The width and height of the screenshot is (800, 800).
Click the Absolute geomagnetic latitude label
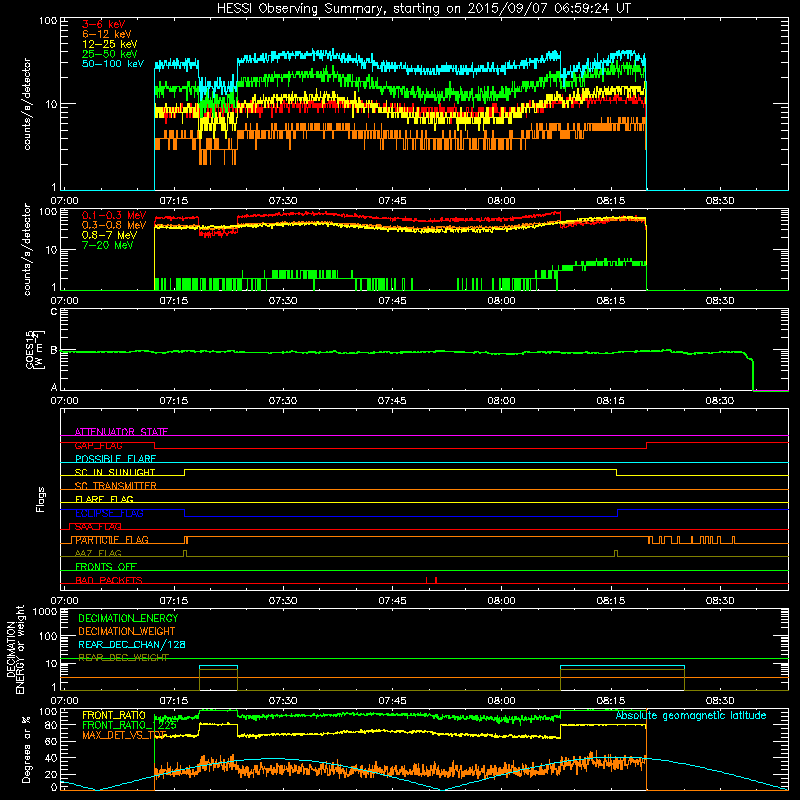[x=691, y=715]
